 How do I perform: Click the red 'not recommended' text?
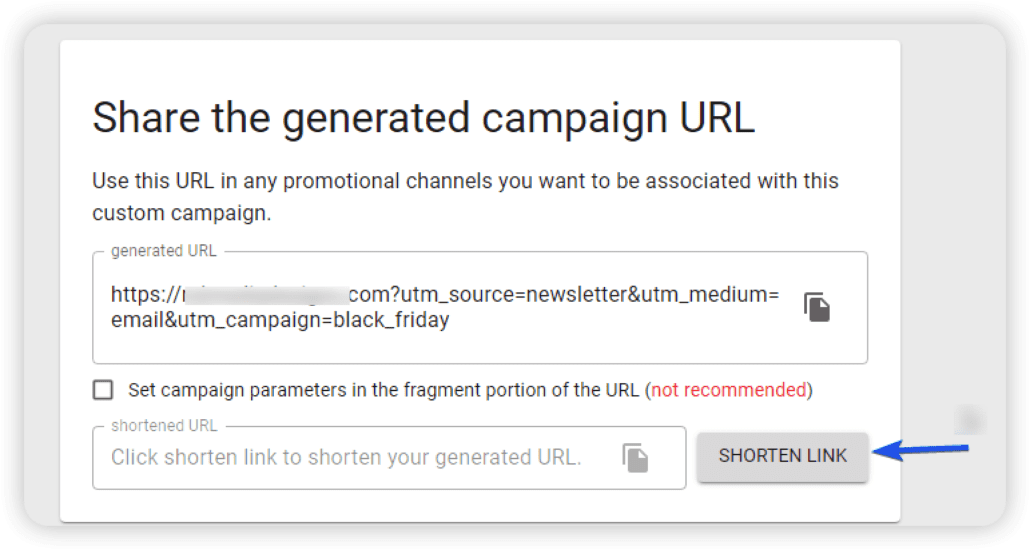(x=728, y=390)
